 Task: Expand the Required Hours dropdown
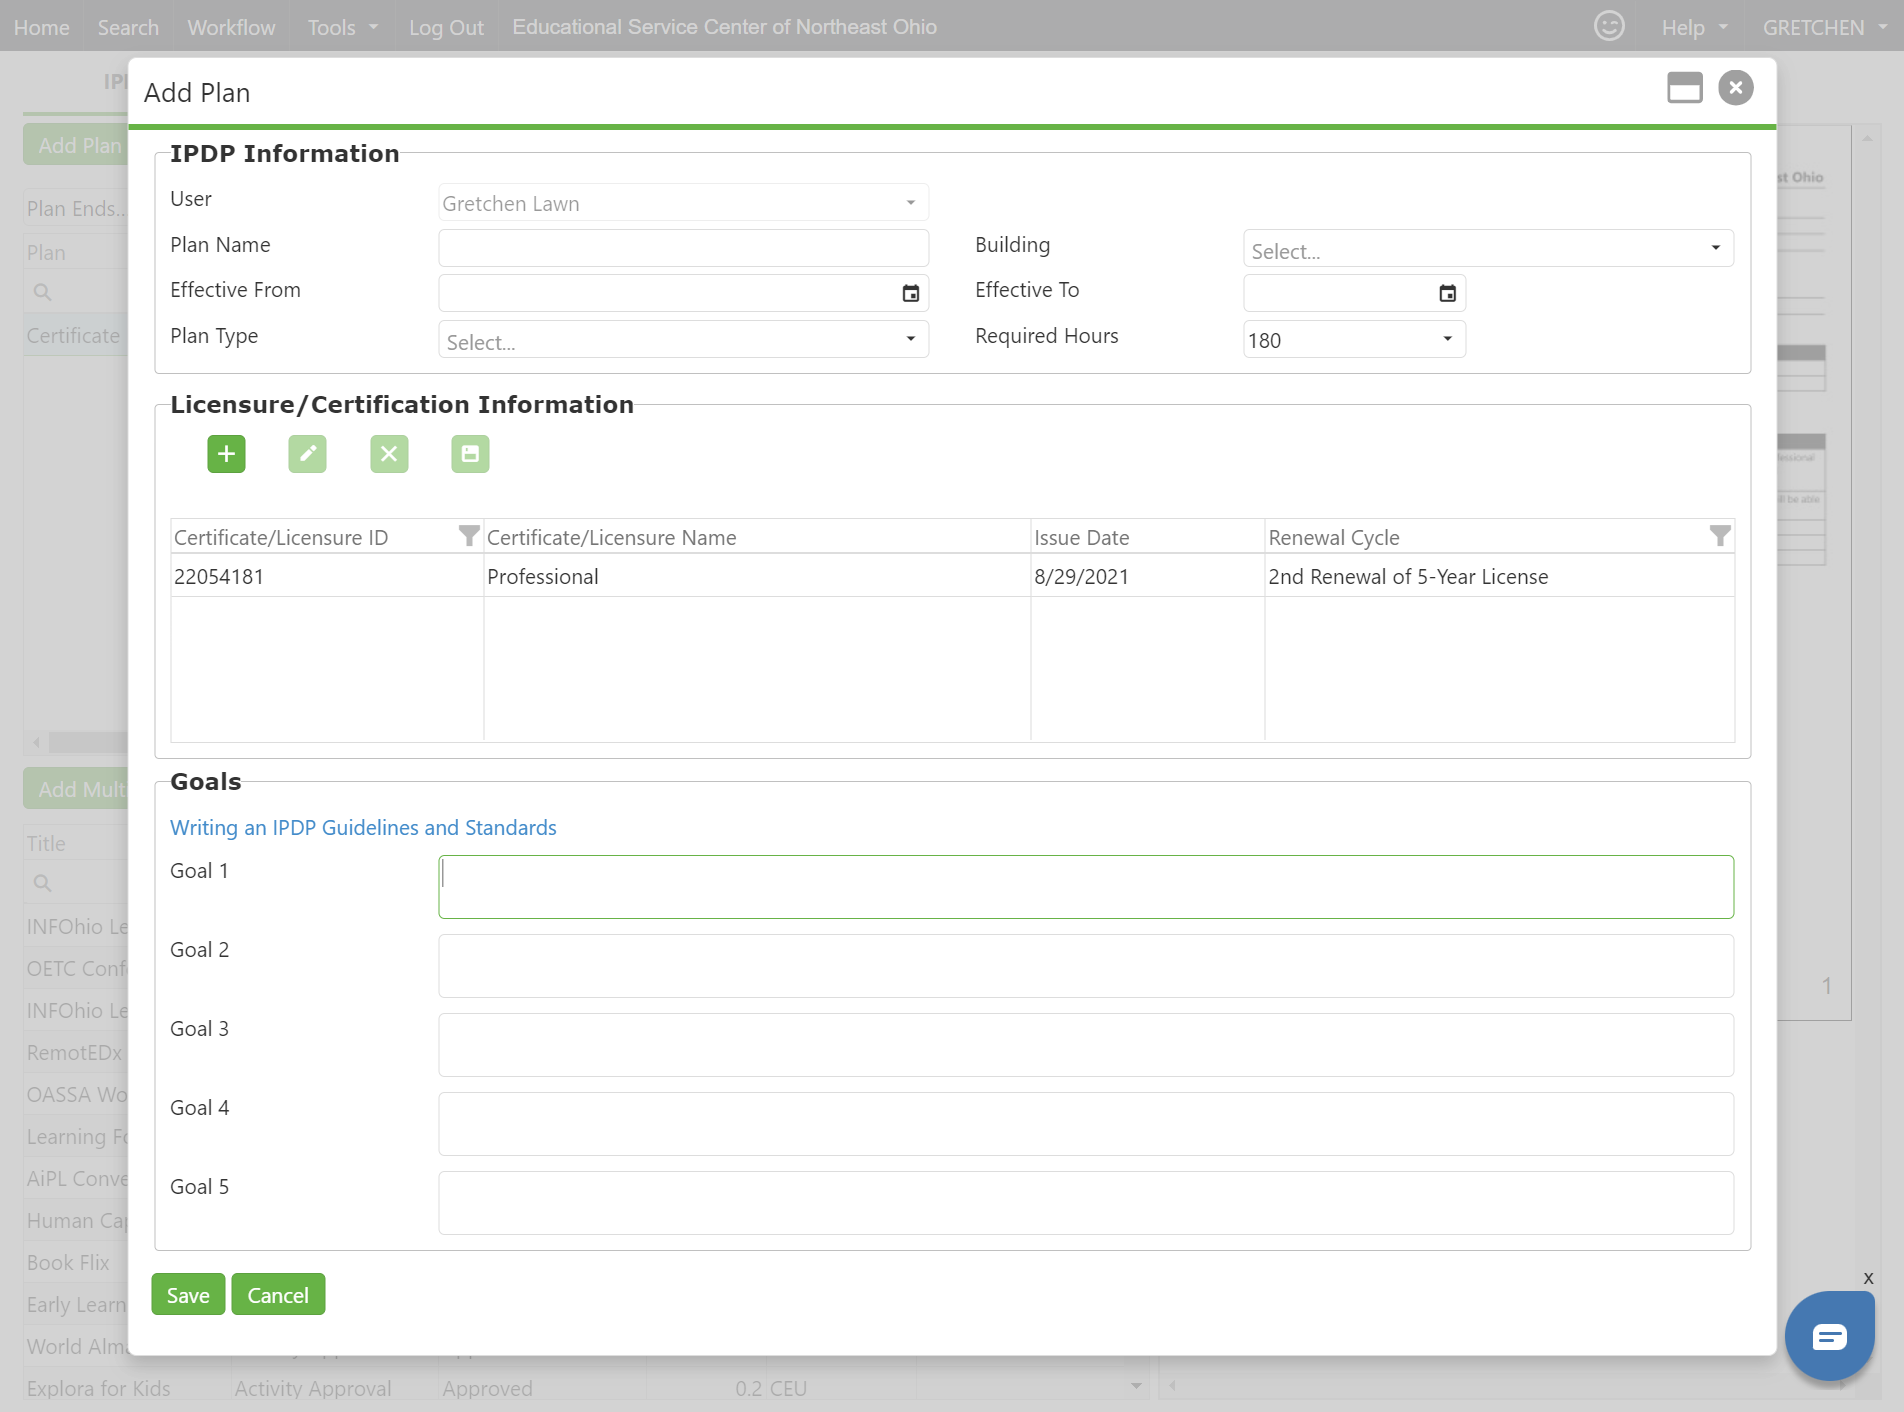[x=1354, y=339]
